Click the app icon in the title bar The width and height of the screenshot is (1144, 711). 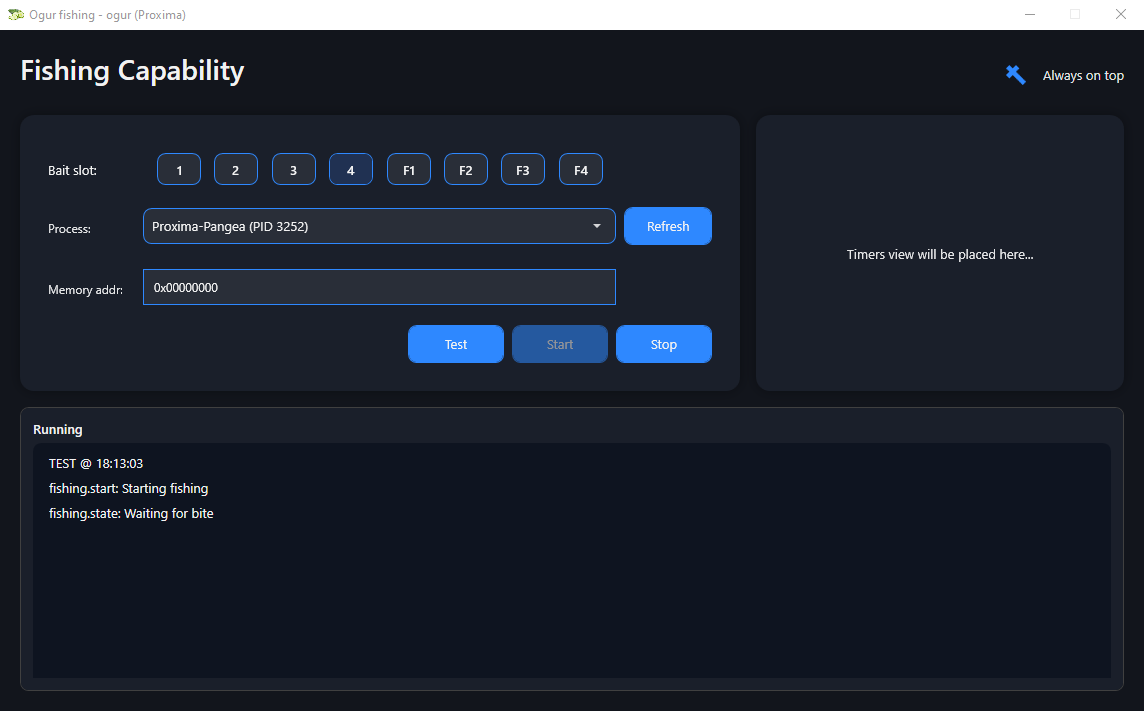[15, 15]
